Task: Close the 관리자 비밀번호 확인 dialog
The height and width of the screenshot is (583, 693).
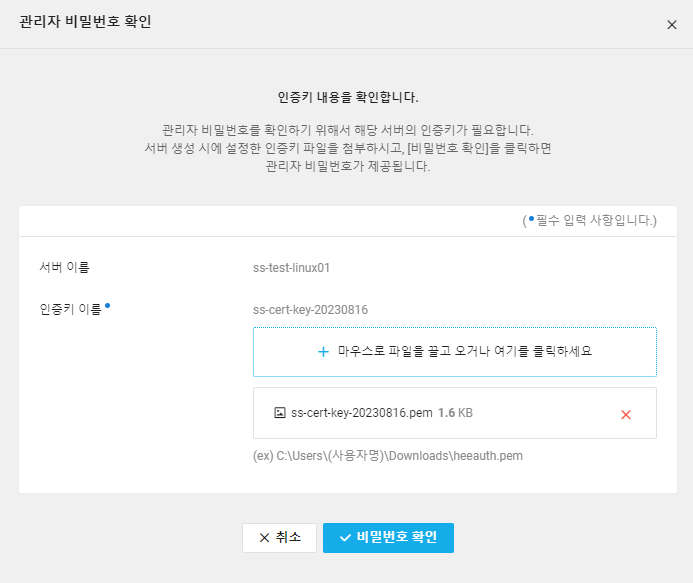Action: tap(671, 25)
